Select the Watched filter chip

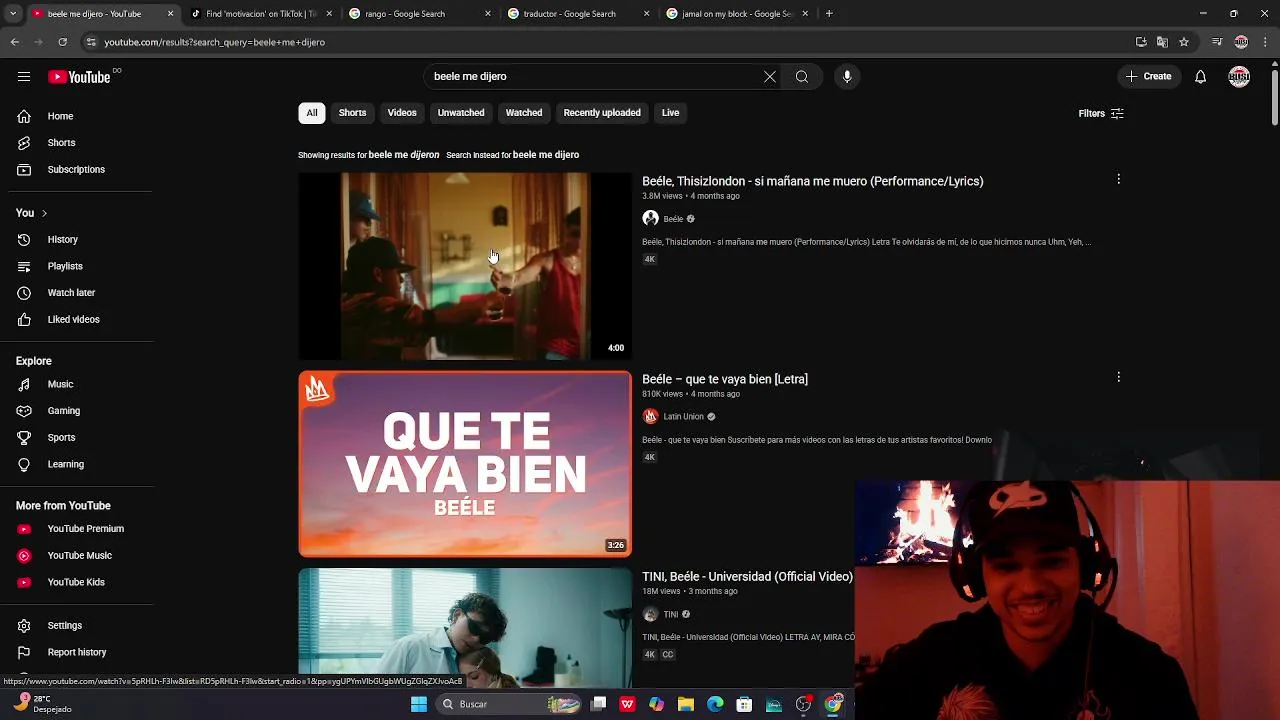pyautogui.click(x=524, y=113)
